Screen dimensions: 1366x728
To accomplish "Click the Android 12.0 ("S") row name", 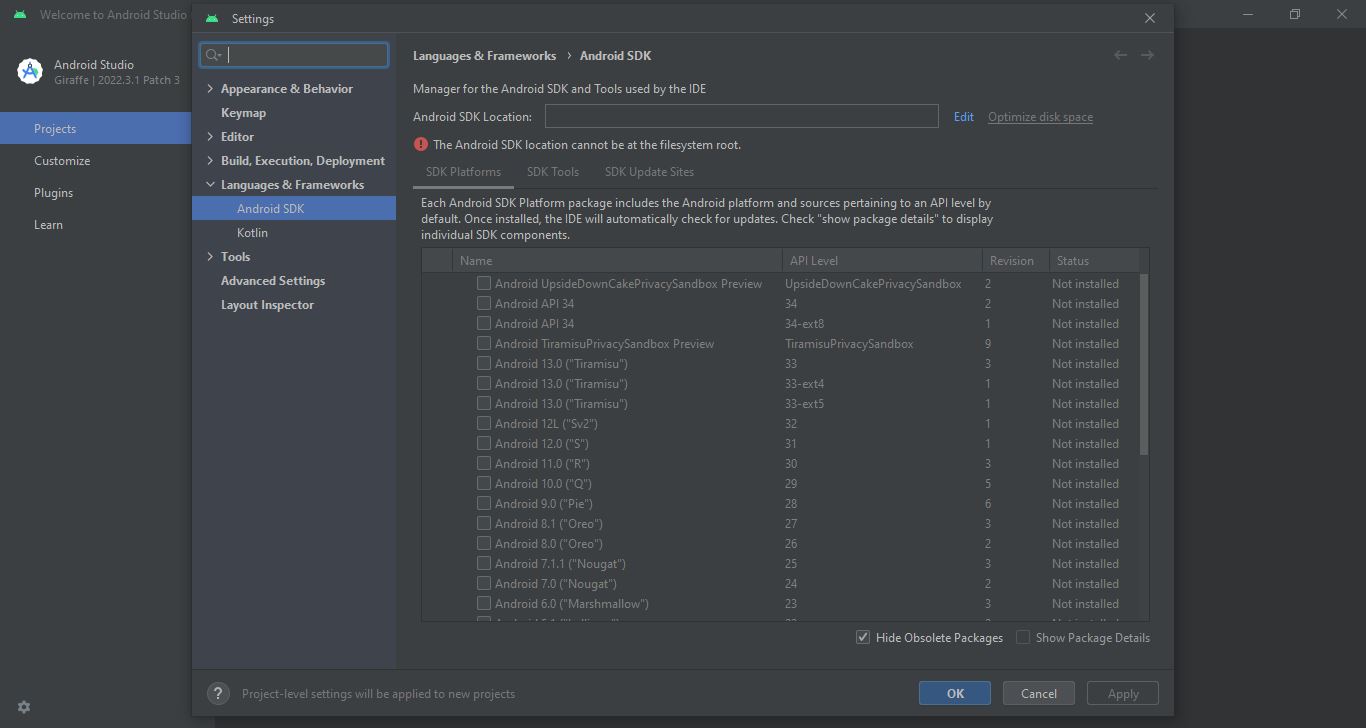I will [541, 443].
